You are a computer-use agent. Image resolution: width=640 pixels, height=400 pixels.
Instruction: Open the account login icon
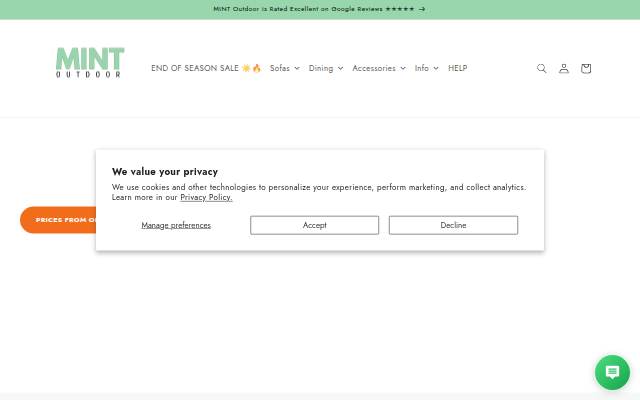564,68
